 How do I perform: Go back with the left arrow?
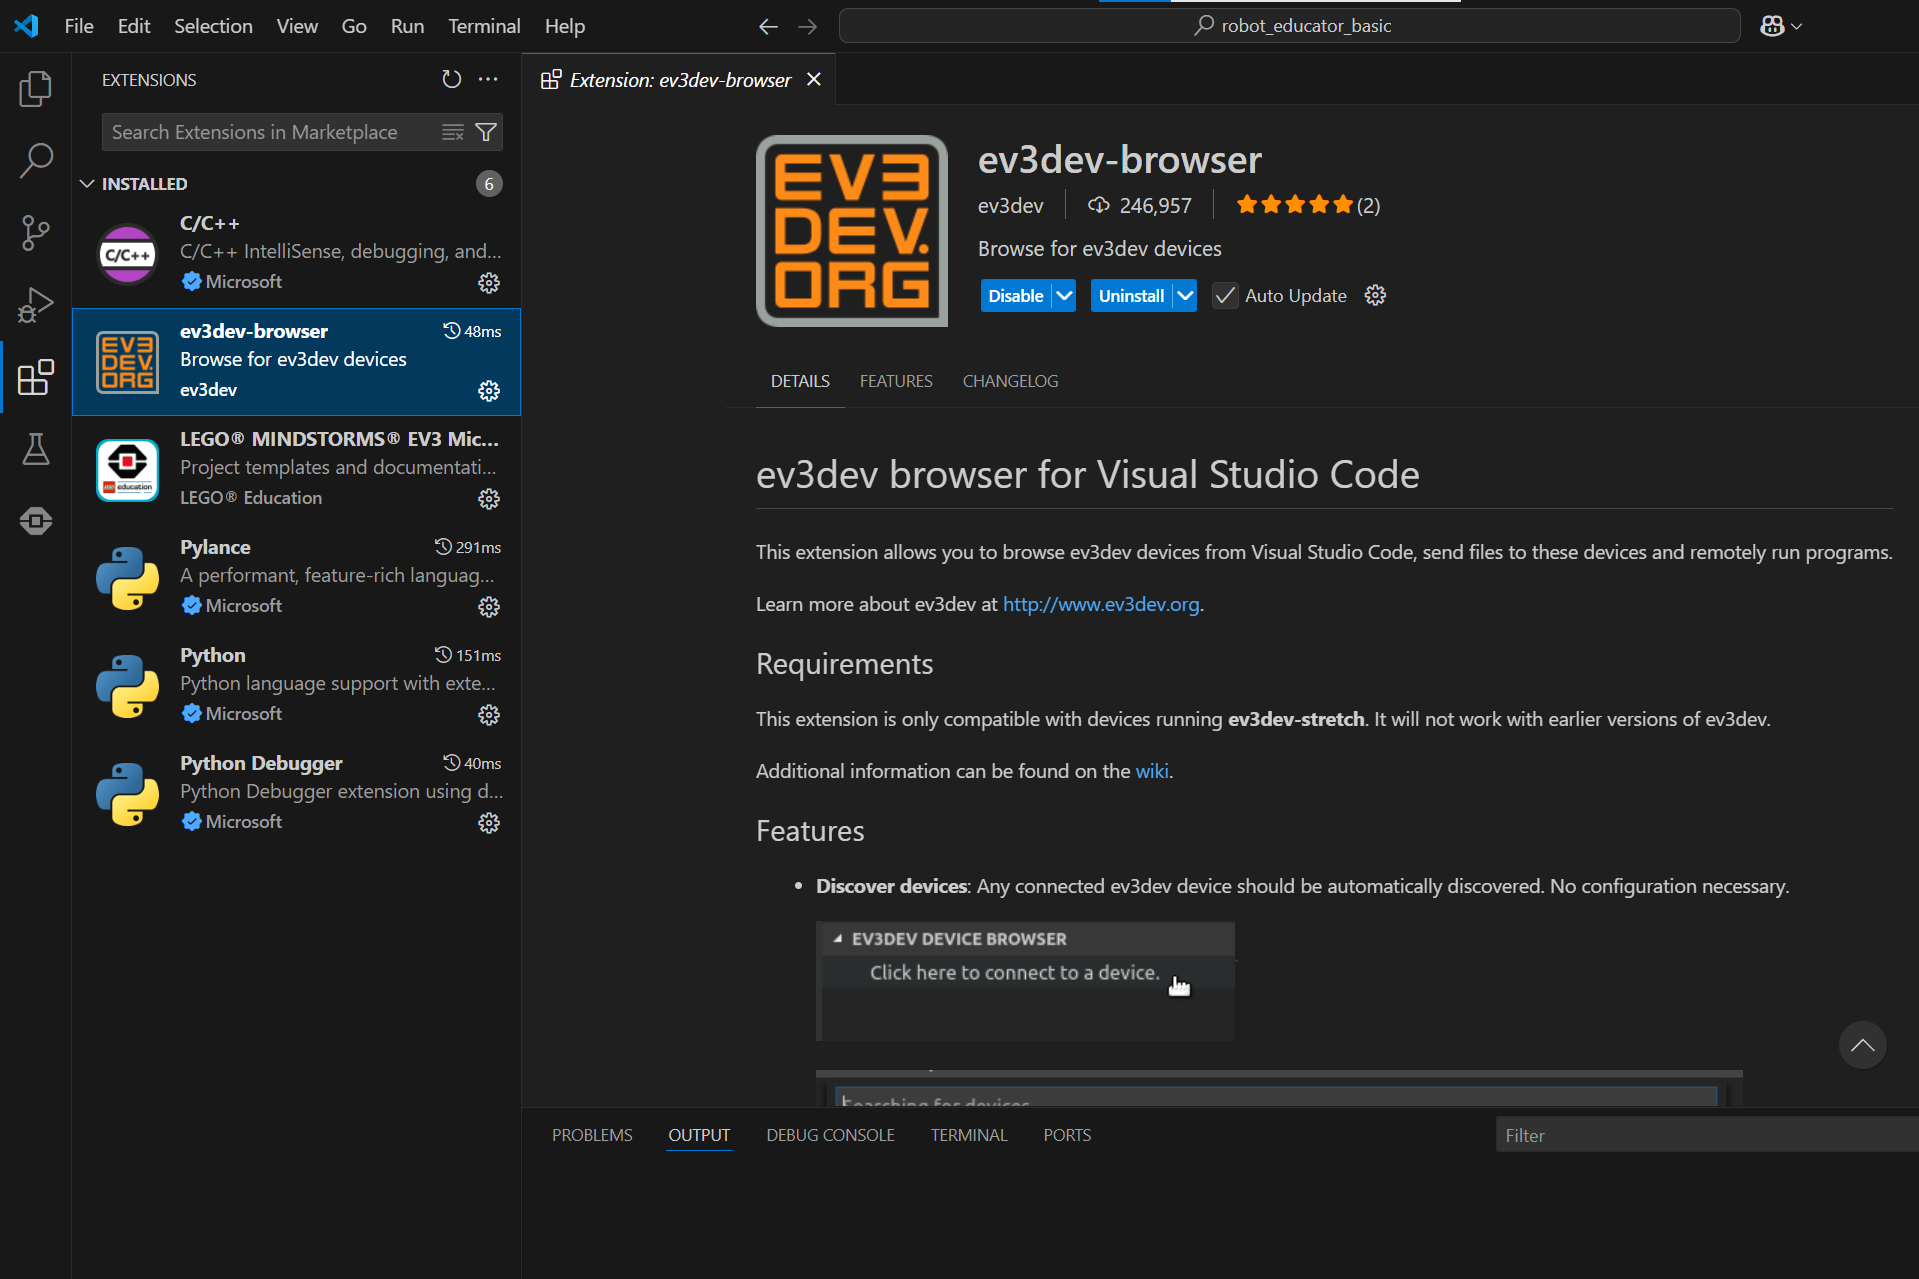pos(768,27)
